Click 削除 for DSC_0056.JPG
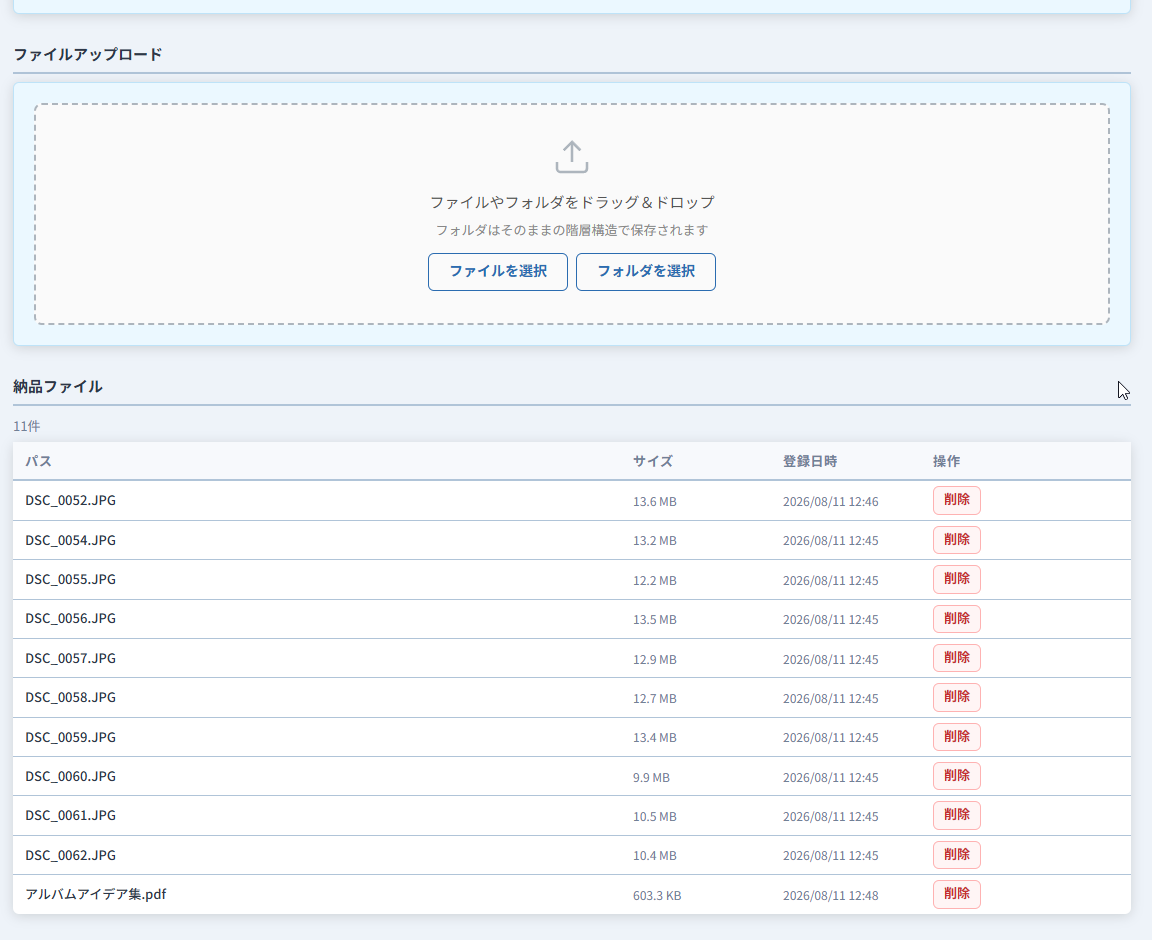 [957, 619]
